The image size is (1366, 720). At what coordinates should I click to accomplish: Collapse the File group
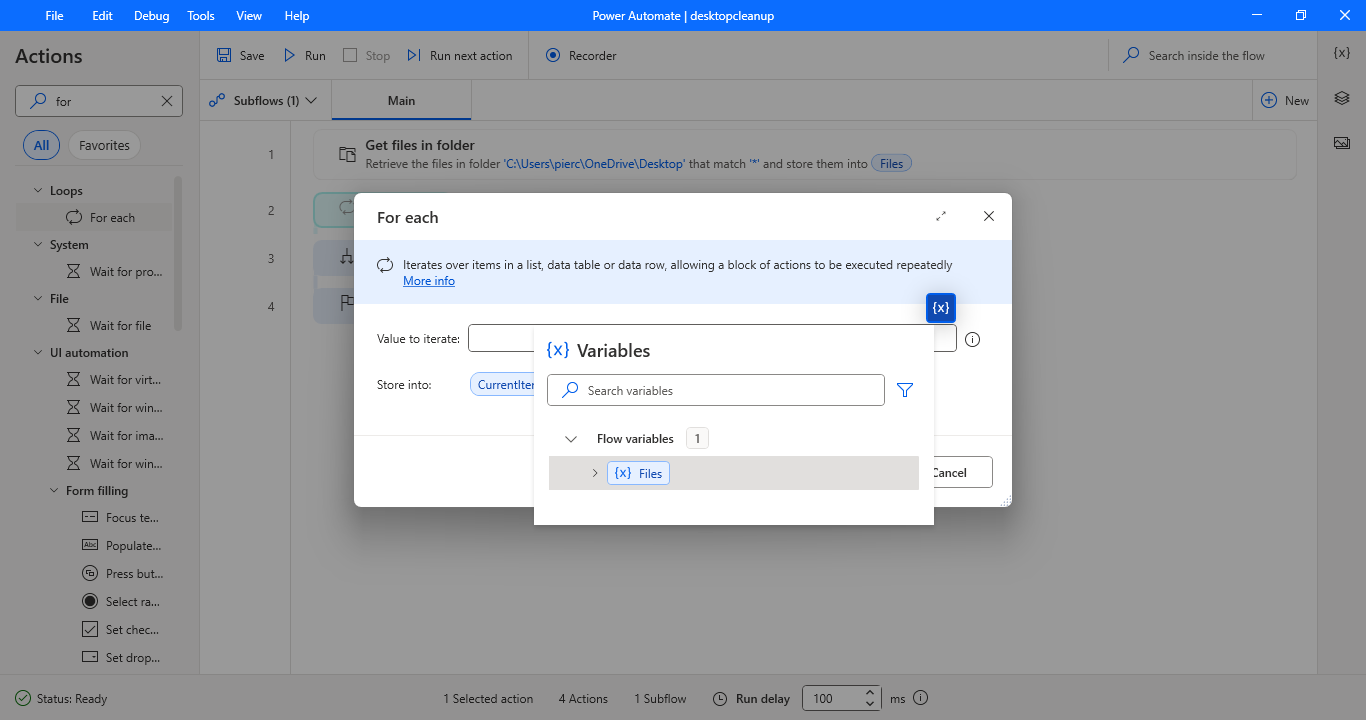pyautogui.click(x=38, y=299)
